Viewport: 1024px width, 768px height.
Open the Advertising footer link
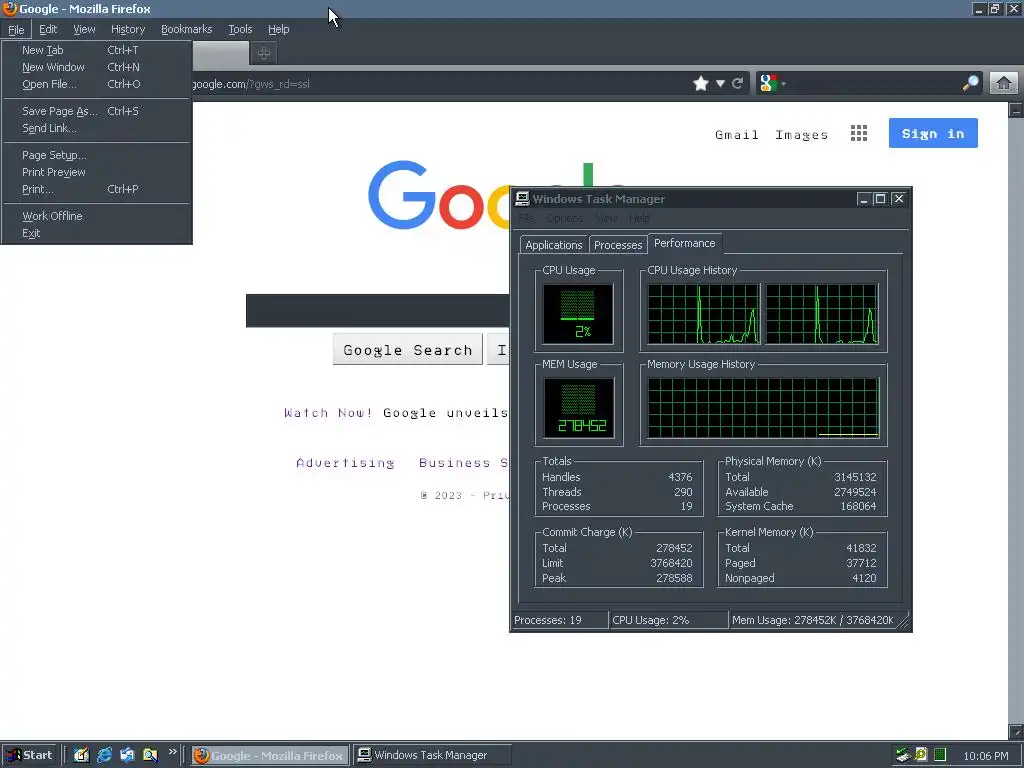tap(345, 463)
